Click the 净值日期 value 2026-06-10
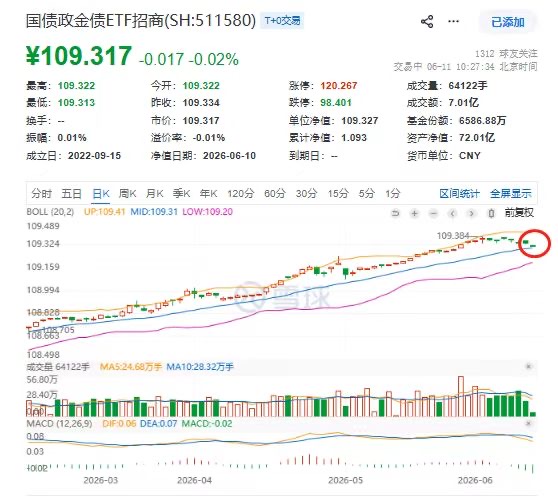 pyautogui.click(x=229, y=155)
